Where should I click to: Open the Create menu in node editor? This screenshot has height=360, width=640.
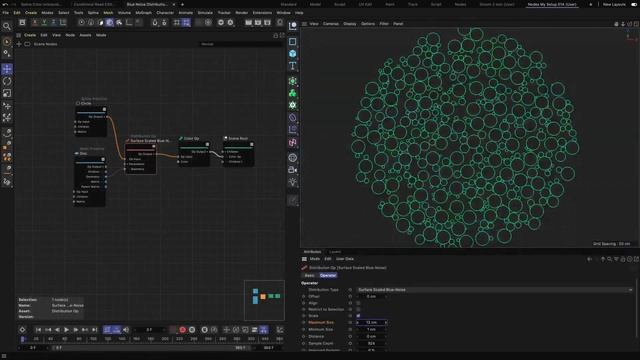coord(30,36)
